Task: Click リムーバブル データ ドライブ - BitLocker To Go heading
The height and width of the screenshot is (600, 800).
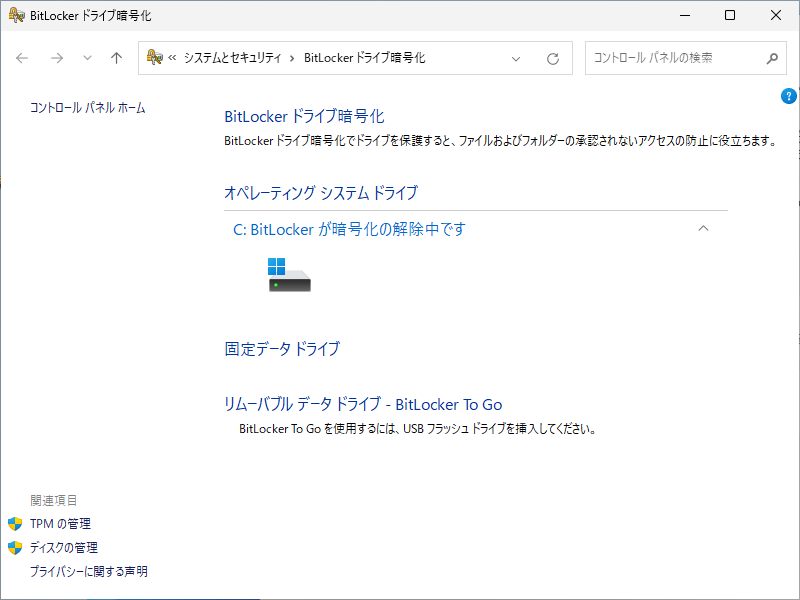Action: (363, 404)
